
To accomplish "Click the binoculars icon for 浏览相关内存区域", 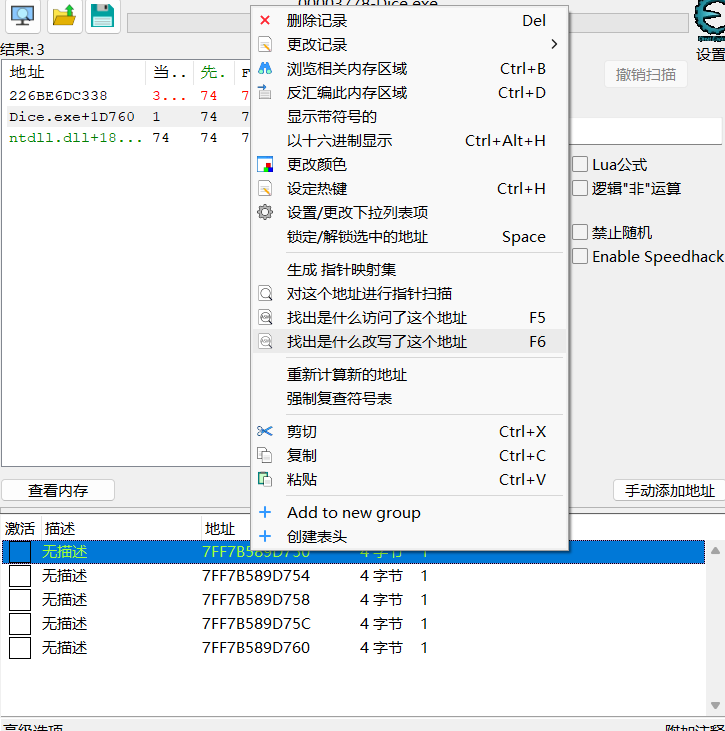I will (x=265, y=69).
